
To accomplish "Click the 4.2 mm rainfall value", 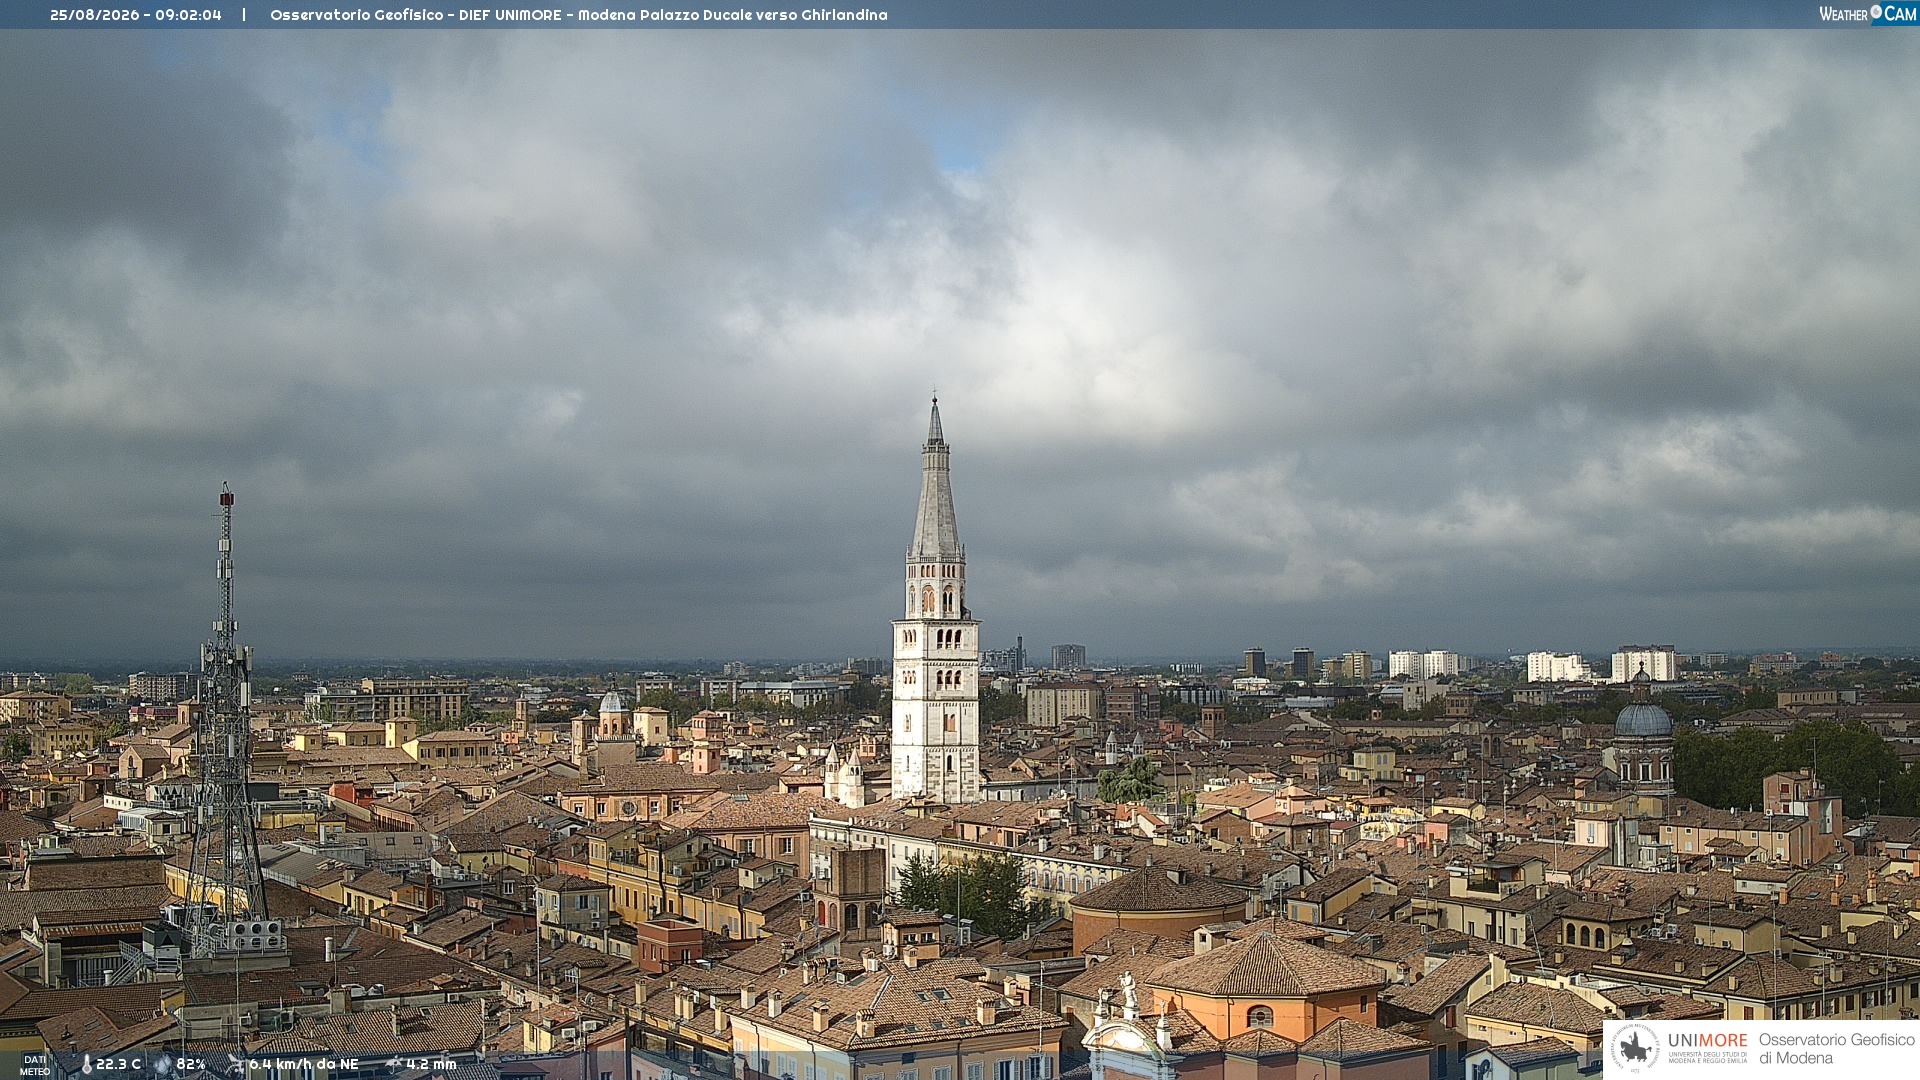I will click(431, 1065).
